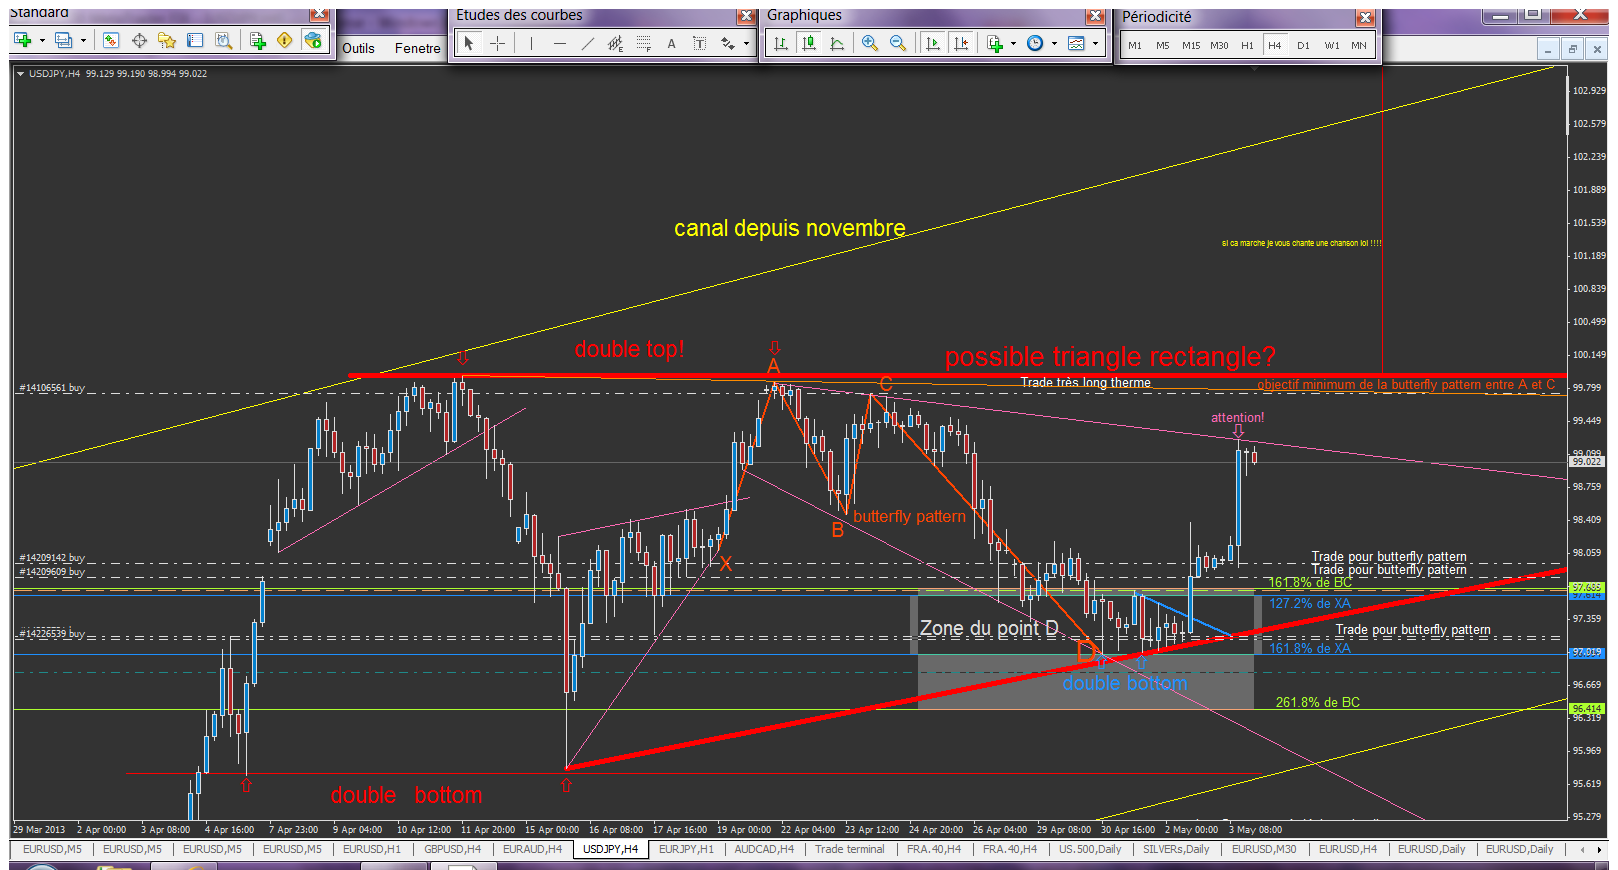Select the M15 timeframe
Image resolution: width=1618 pixels, height=870 pixels.
[1191, 45]
